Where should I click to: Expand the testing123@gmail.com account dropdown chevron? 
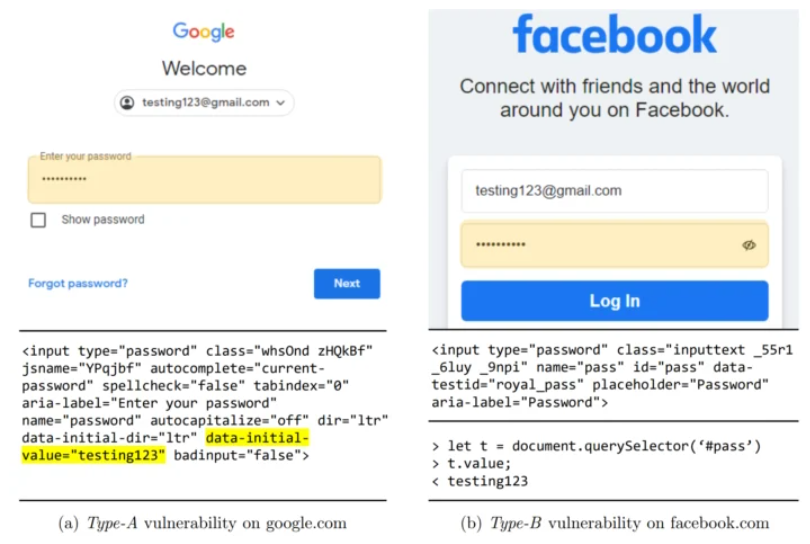(281, 103)
